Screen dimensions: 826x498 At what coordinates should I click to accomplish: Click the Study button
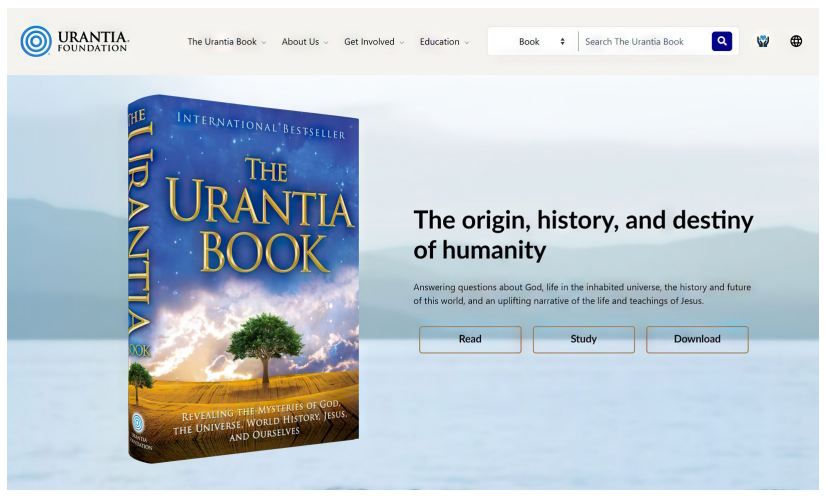click(584, 339)
